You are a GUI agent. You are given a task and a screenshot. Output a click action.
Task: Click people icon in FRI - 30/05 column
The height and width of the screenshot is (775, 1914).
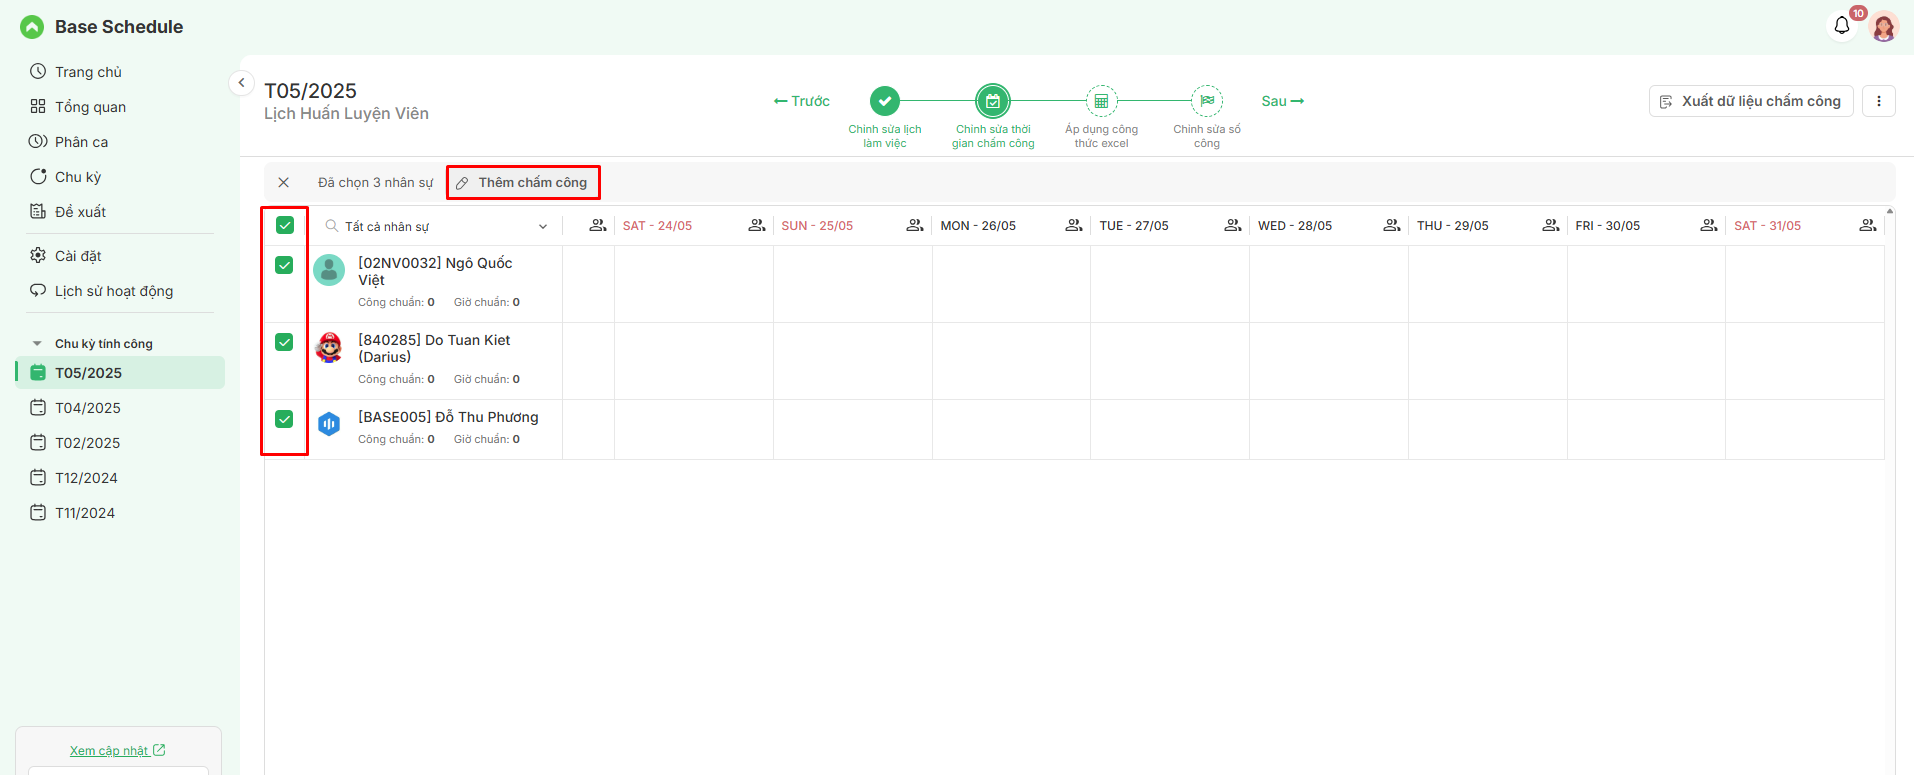[1709, 226]
